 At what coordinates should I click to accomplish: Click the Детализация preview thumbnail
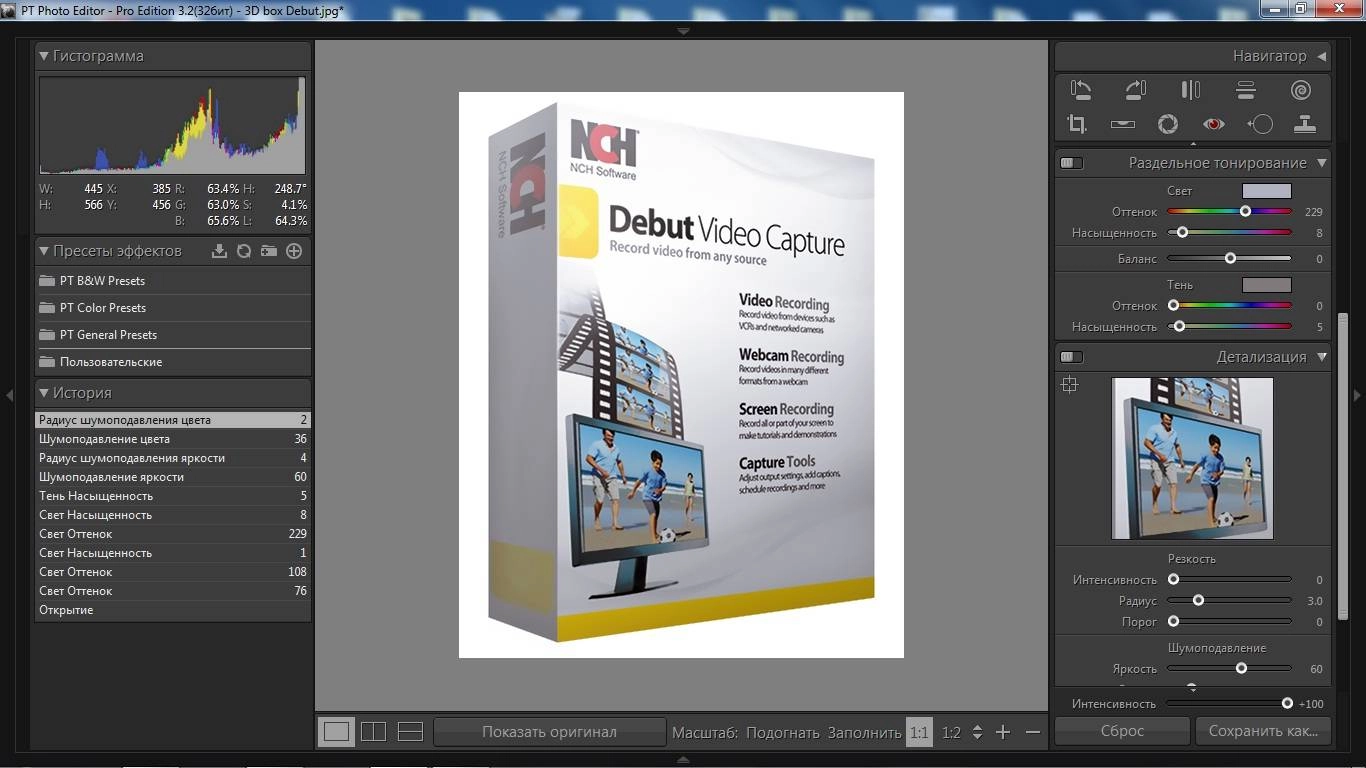tap(1192, 458)
